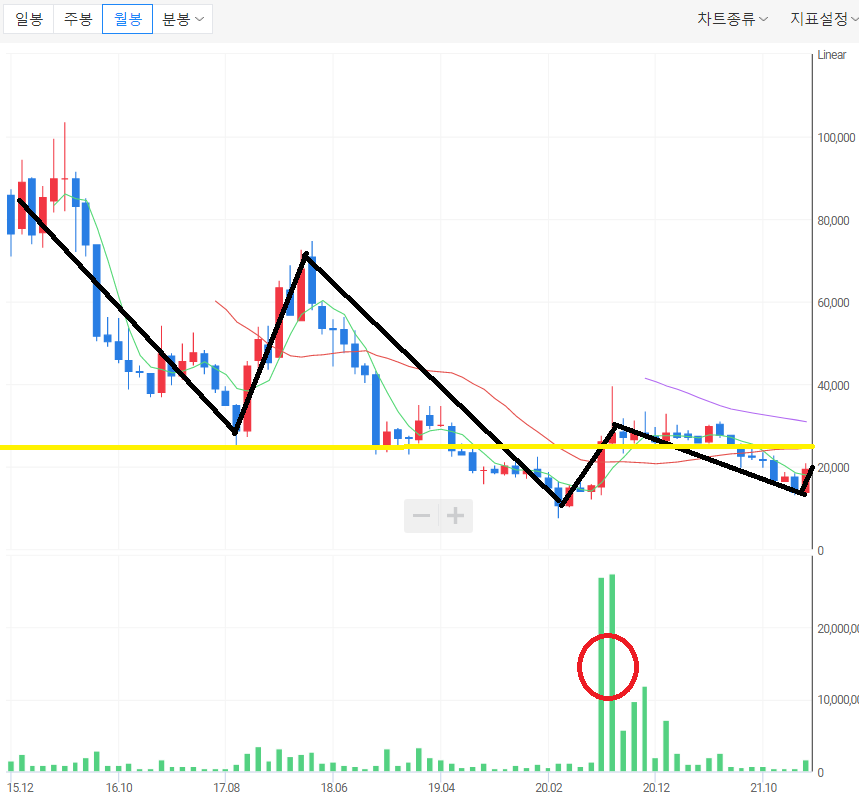Click the 21.10 date axis label

tap(763, 788)
